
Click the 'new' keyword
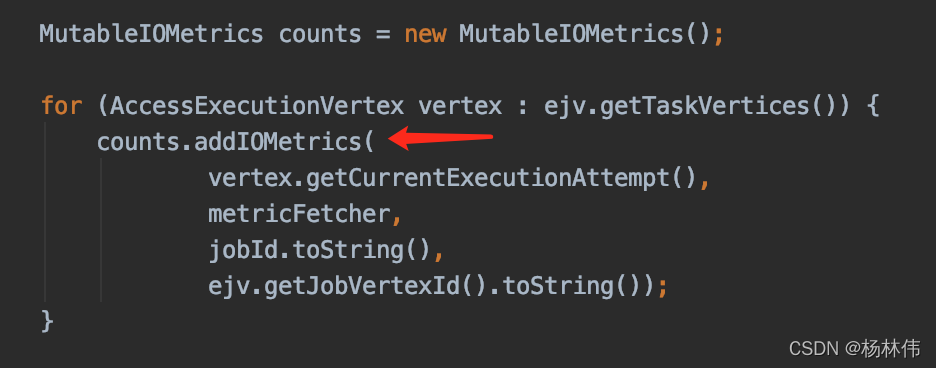[x=425, y=34]
